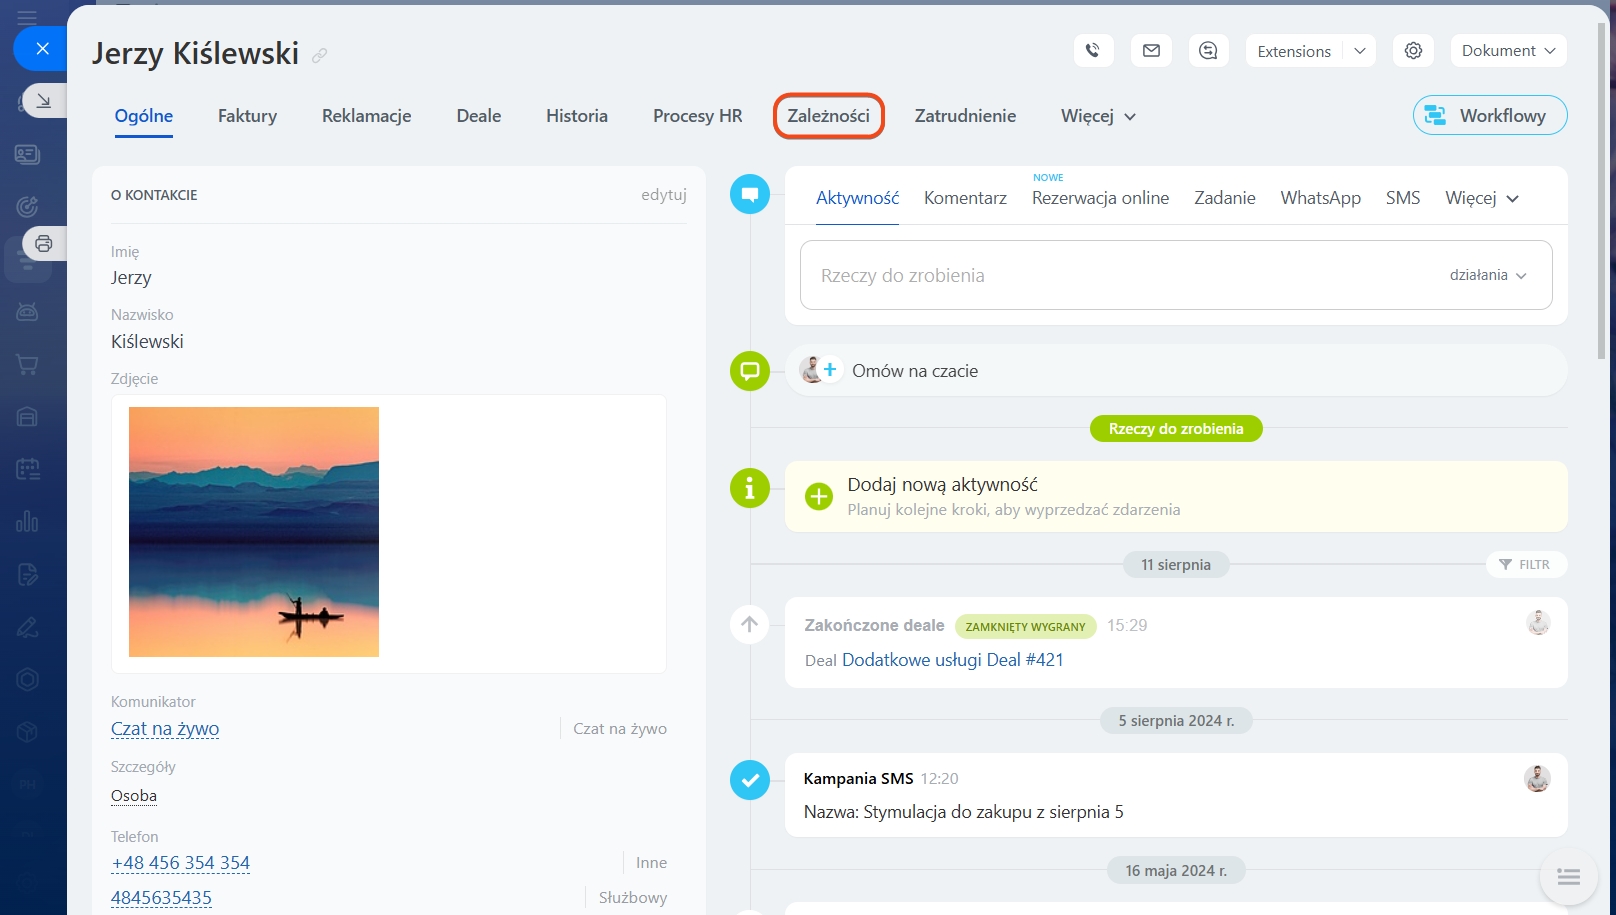Screen dimensions: 1616x915
Task: Open the Zależności tab
Action: pos(828,116)
